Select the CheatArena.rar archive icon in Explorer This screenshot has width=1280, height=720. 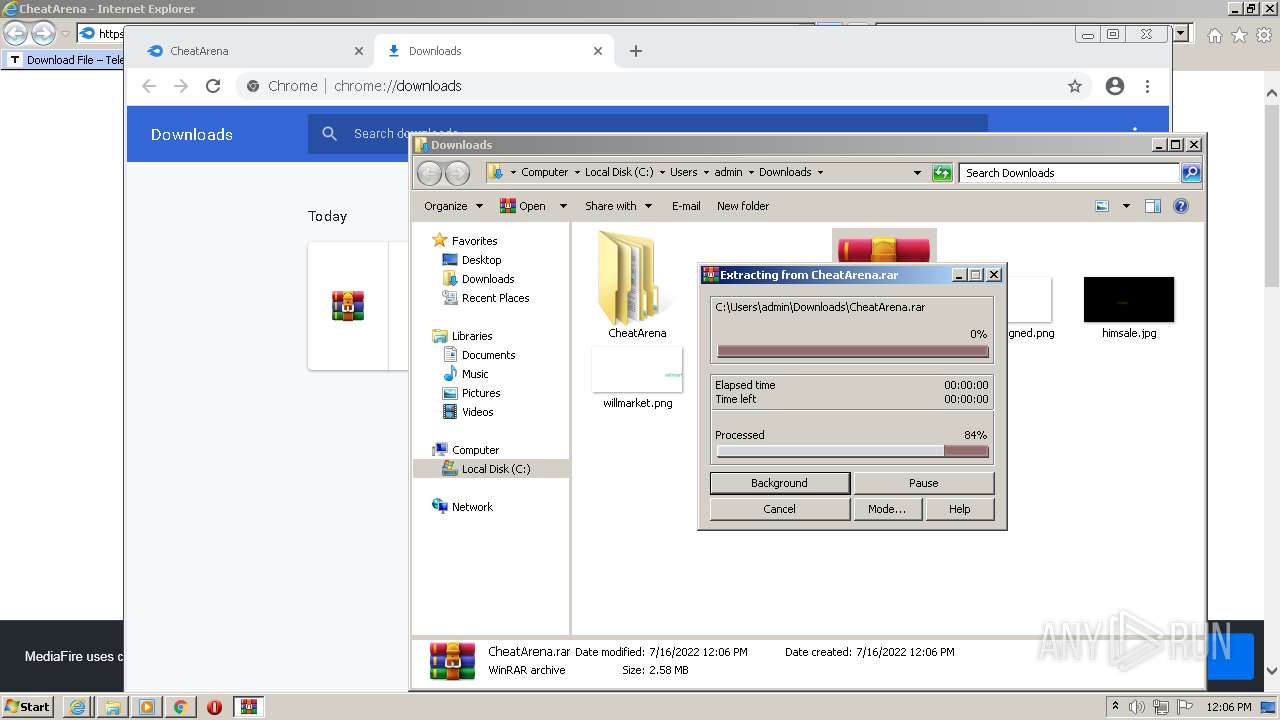[884, 246]
